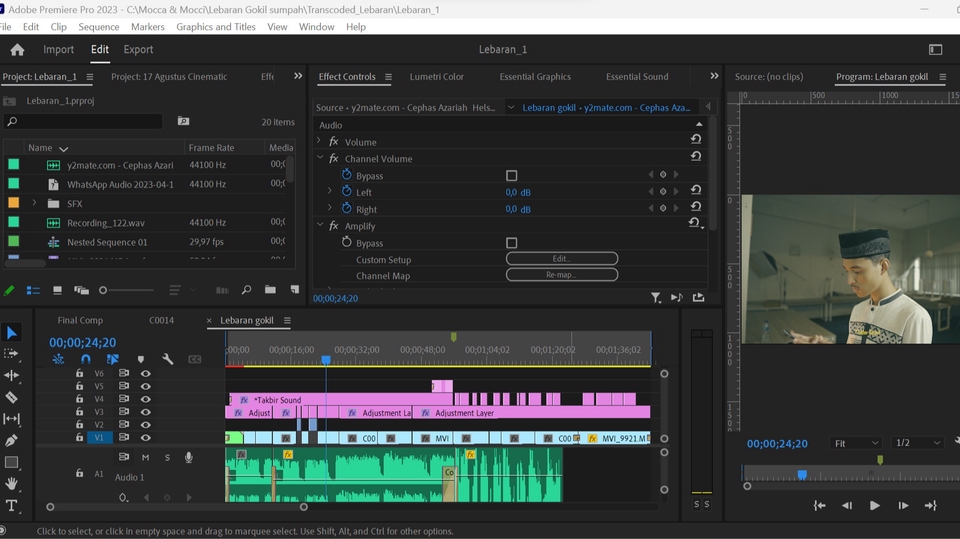Switch to the Lumetri Color tab
Screen dimensions: 960x539
coord(437,76)
